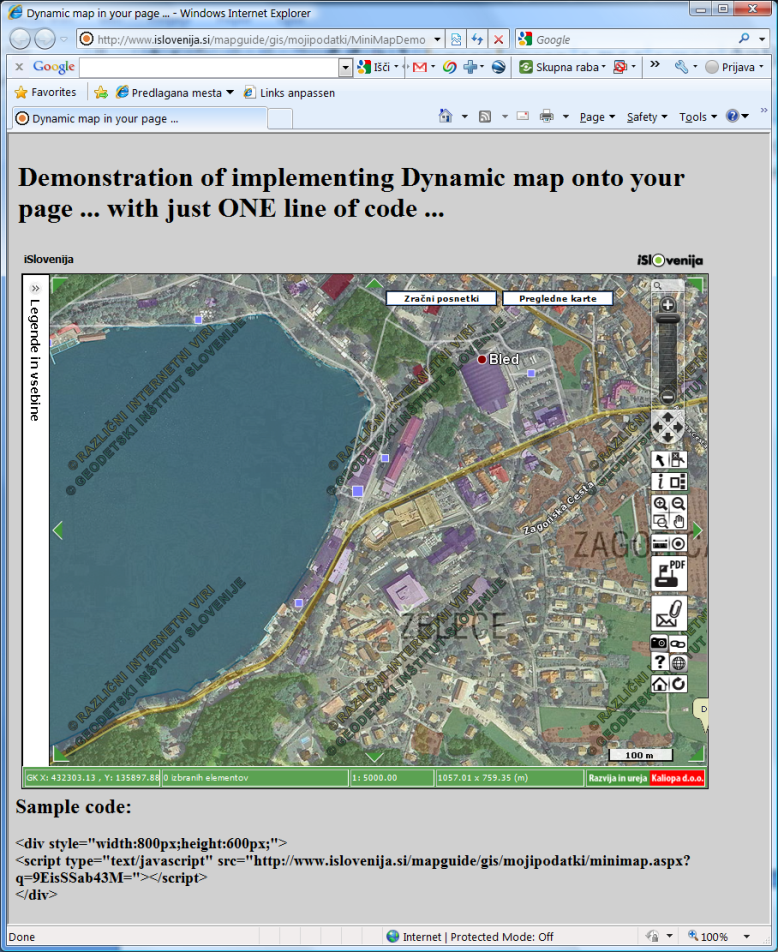
Task: Open the Page menu
Action: point(597,117)
